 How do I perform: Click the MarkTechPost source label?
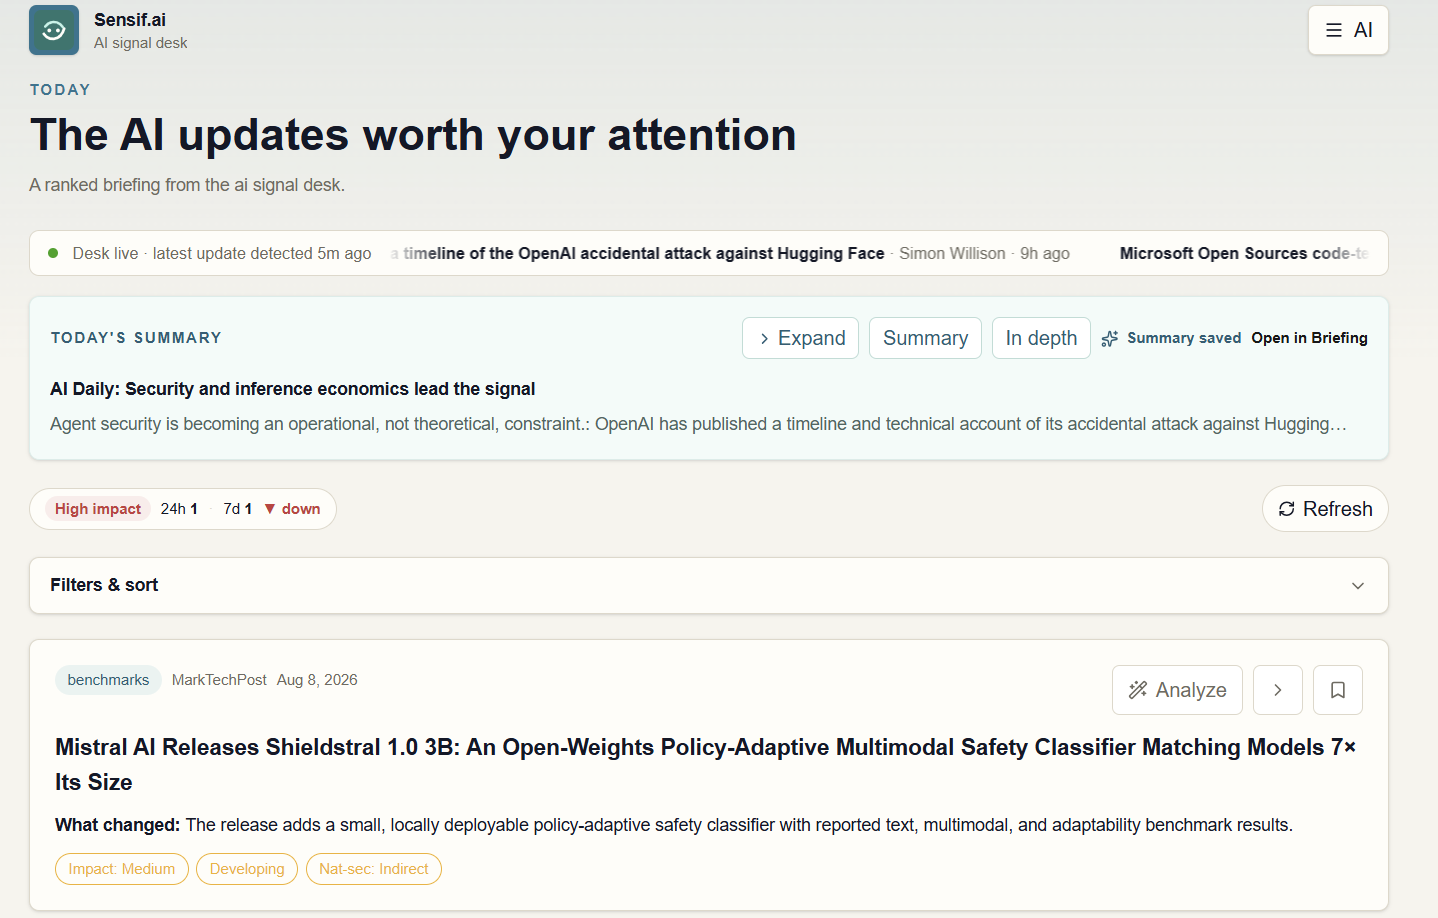(x=219, y=680)
